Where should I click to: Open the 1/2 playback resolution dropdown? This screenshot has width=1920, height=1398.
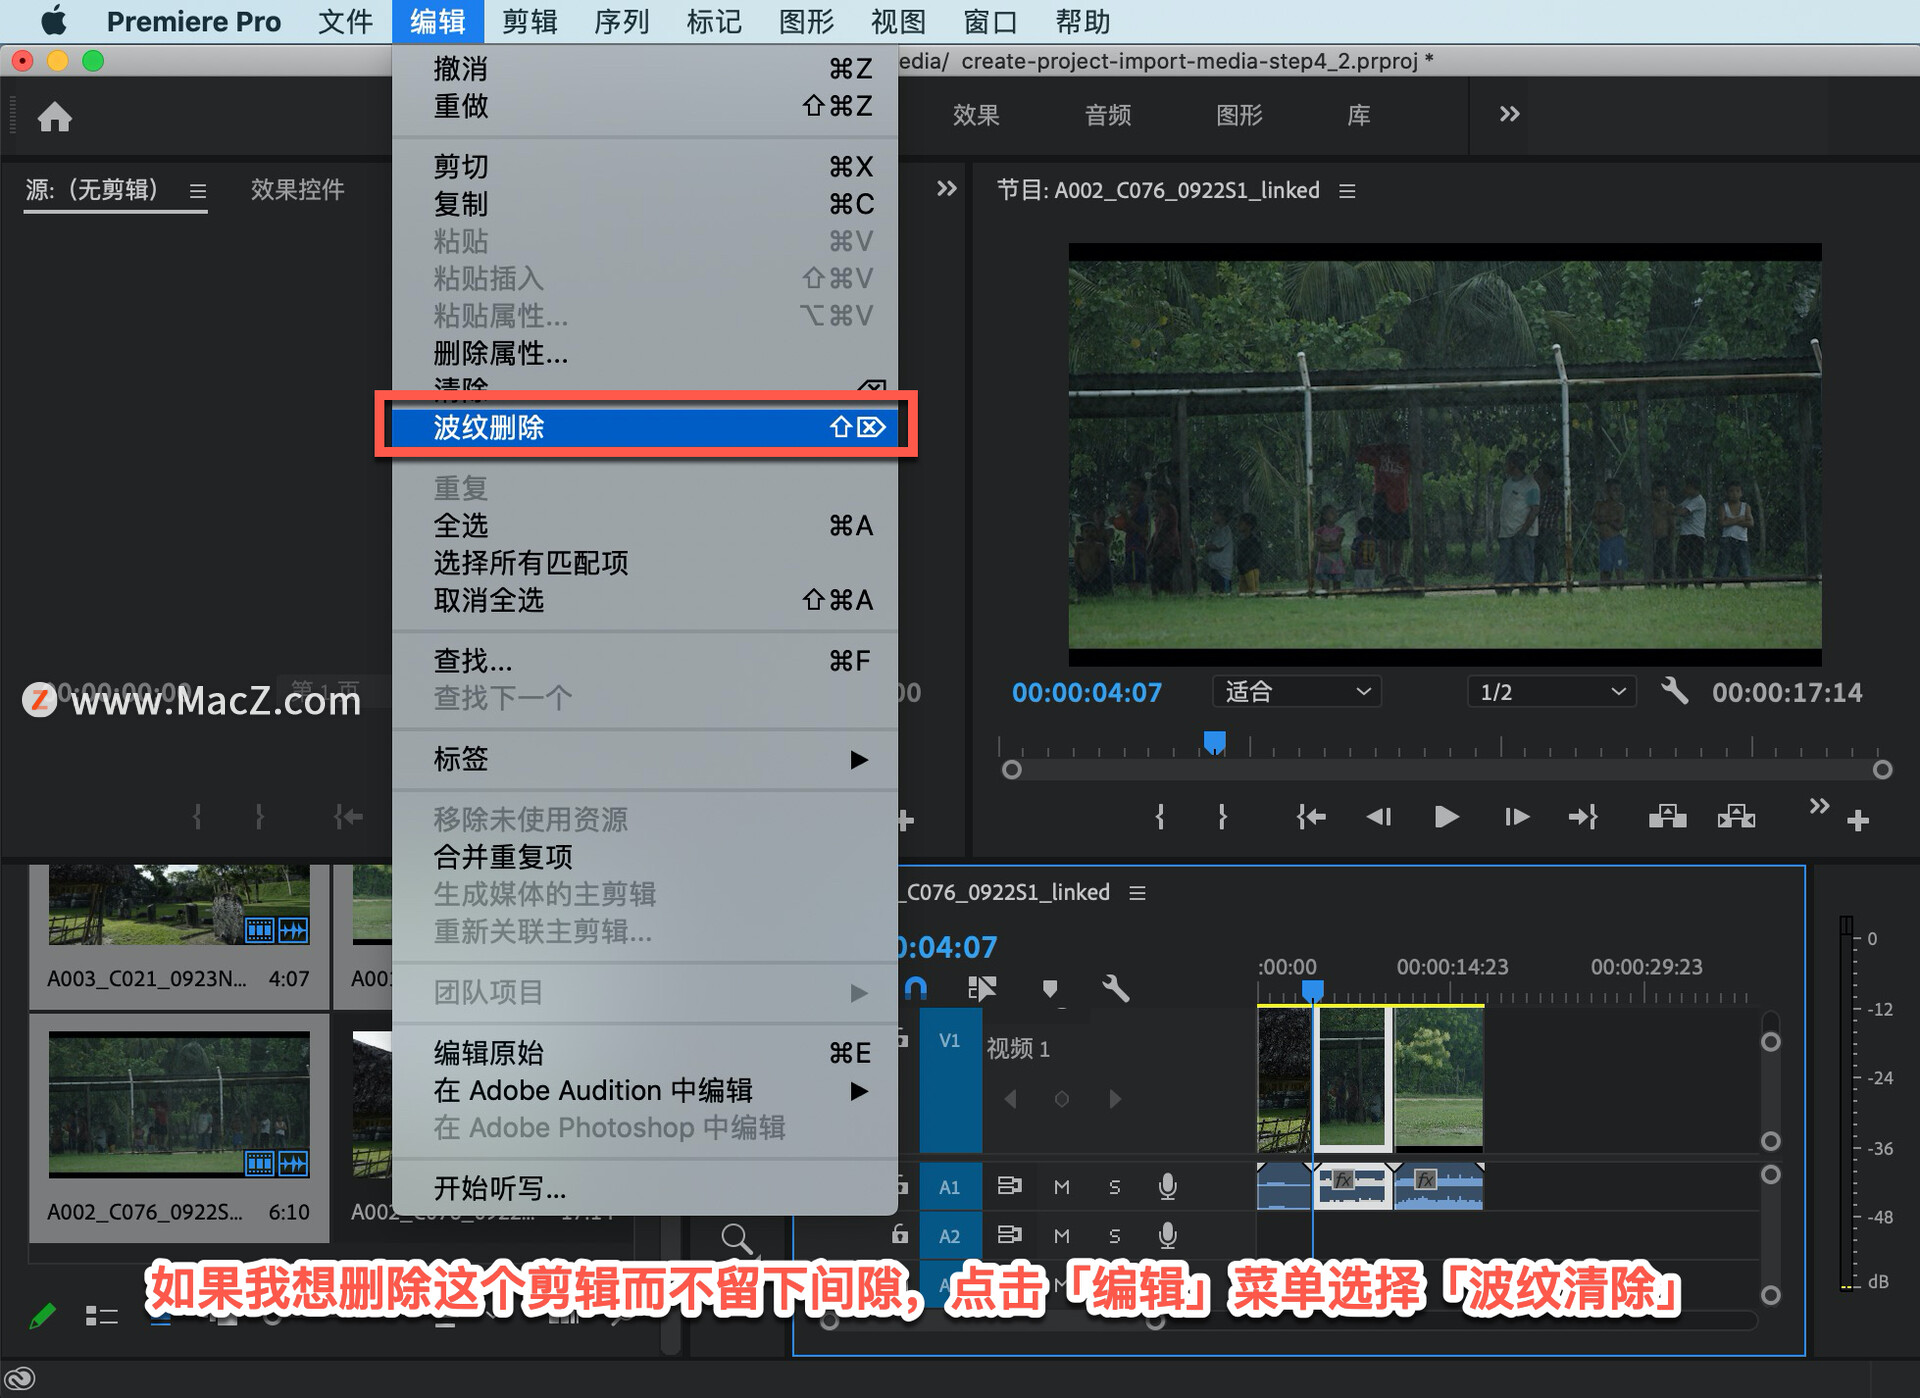1551,692
